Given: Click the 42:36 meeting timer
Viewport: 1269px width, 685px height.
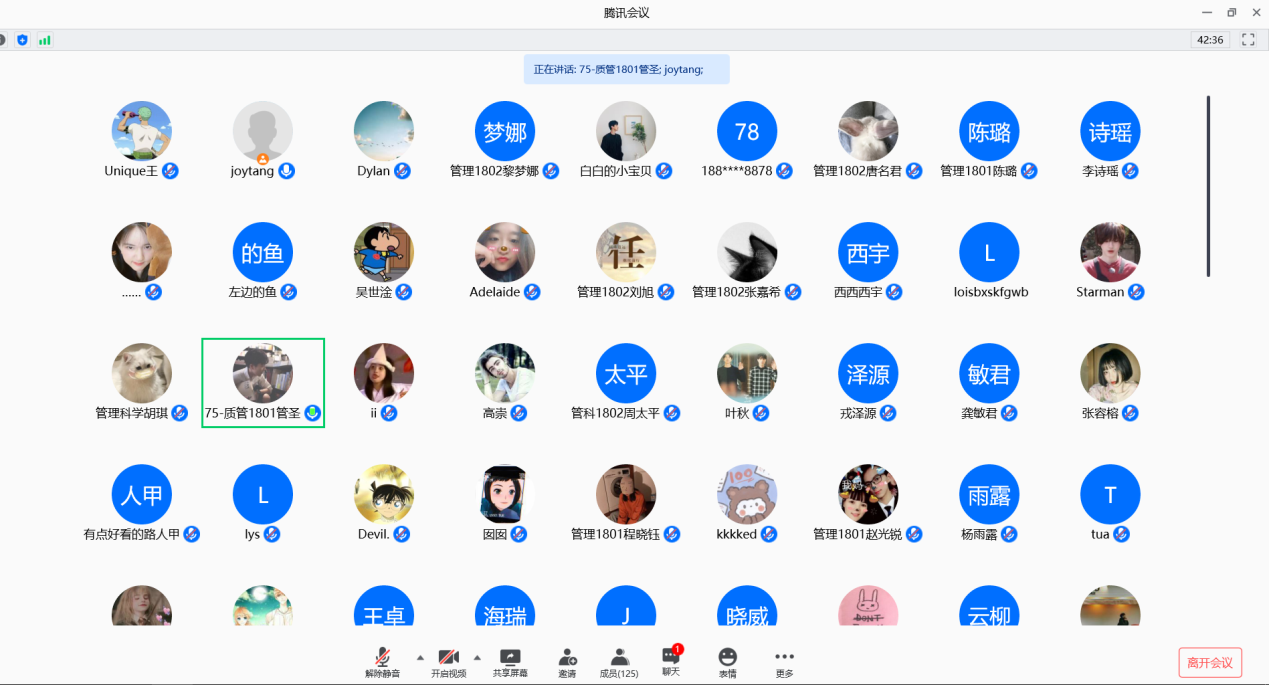Looking at the screenshot, I should click(x=1210, y=40).
